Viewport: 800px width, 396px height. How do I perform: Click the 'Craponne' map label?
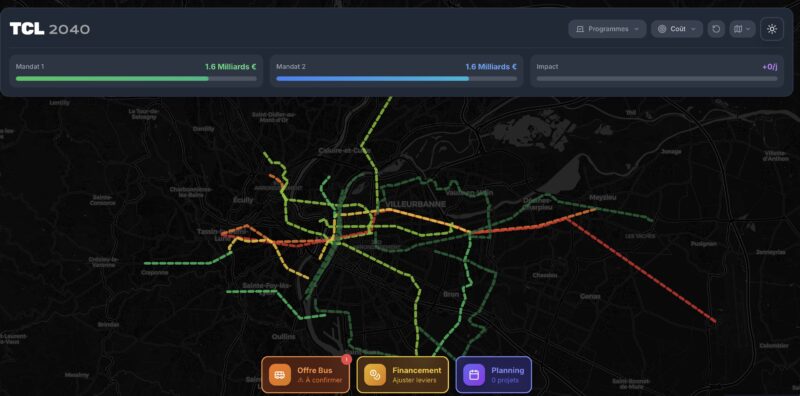tap(155, 273)
